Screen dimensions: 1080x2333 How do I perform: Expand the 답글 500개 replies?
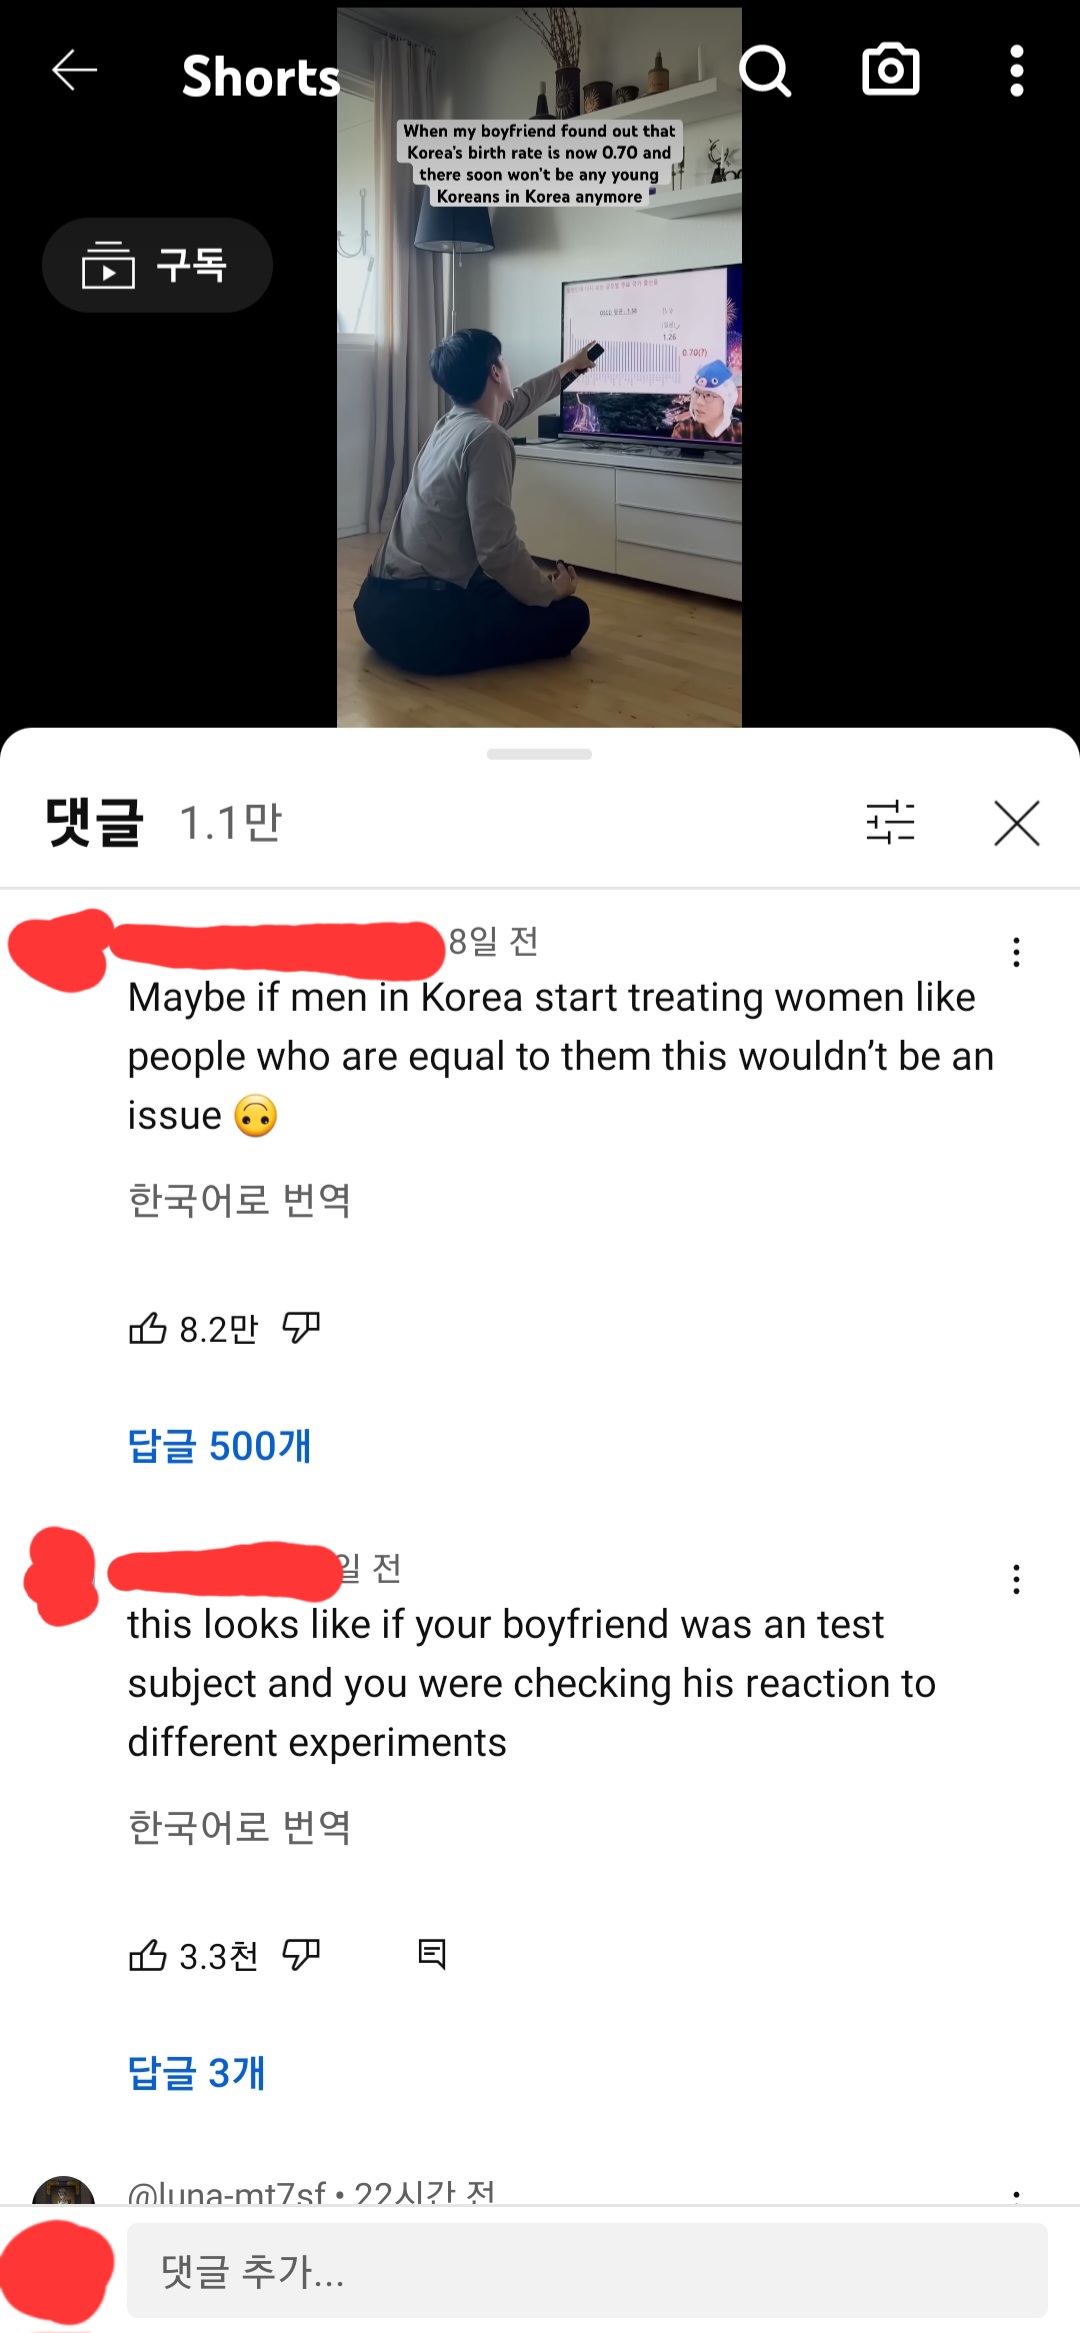(x=220, y=1446)
